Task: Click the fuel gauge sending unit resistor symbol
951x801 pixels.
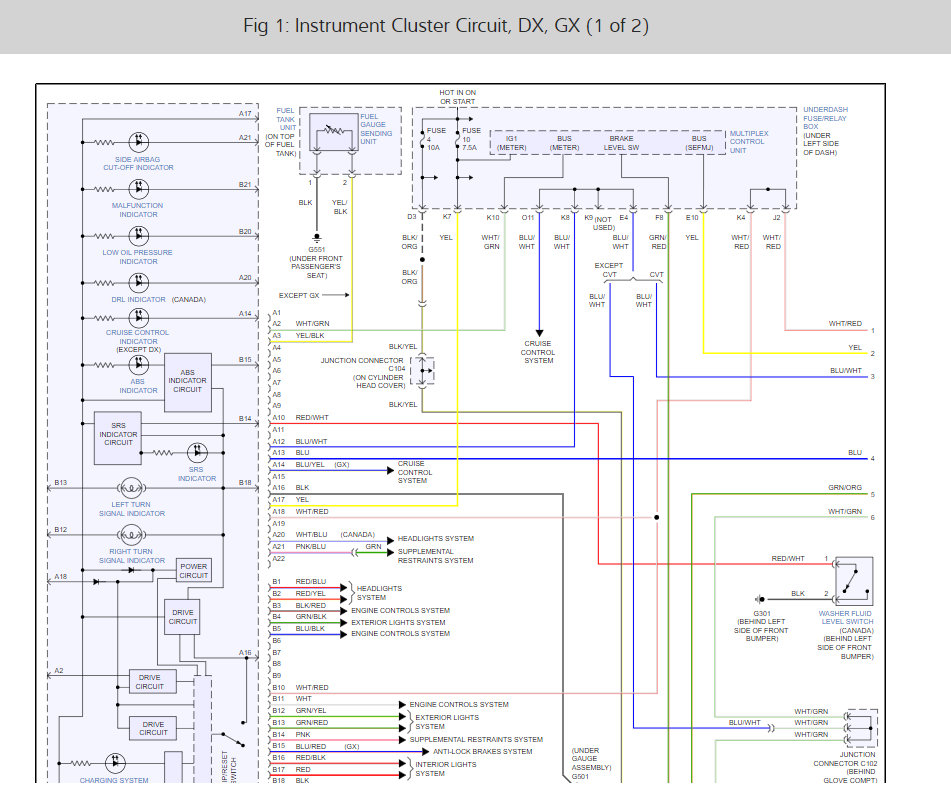Action: (x=333, y=130)
